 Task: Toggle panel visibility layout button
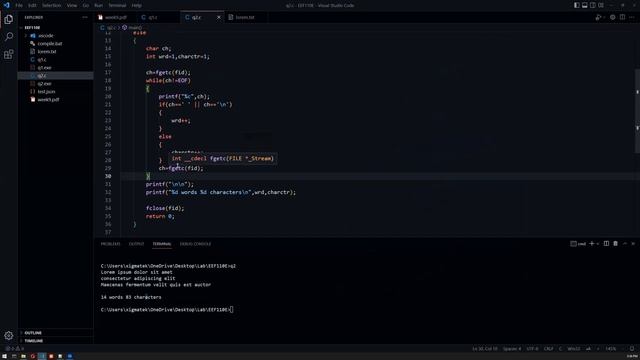tap(584, 5)
